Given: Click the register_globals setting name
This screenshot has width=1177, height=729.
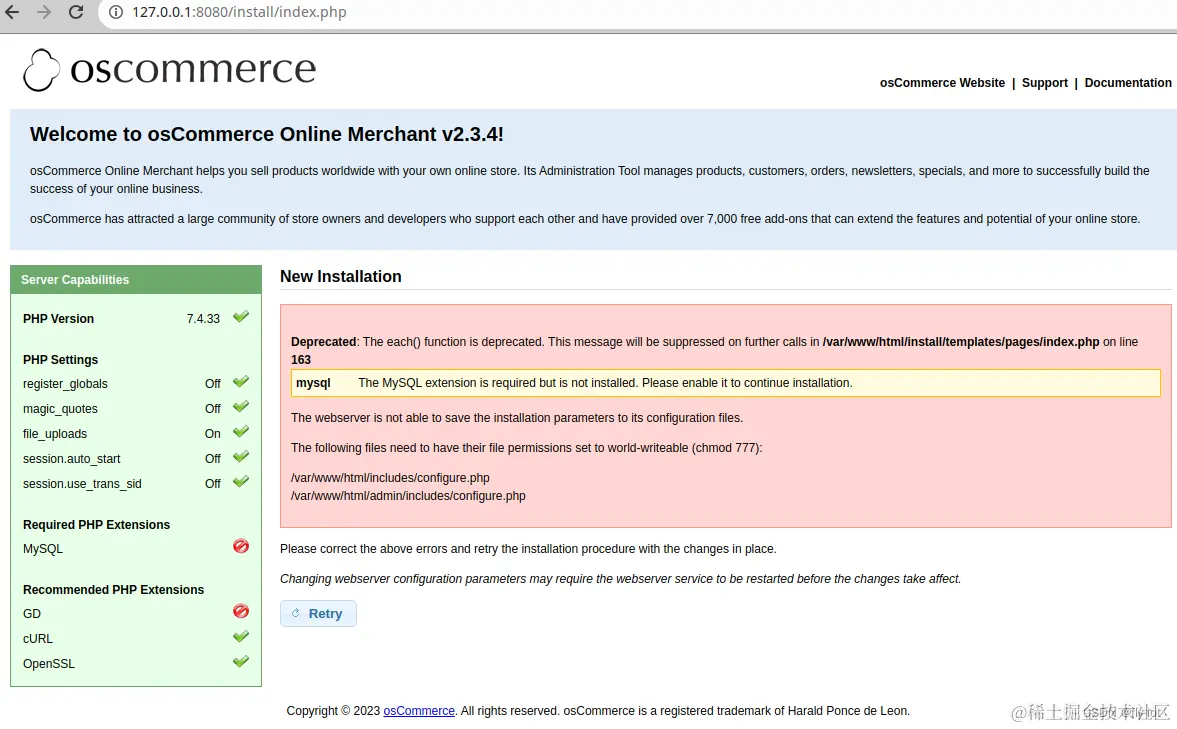Looking at the screenshot, I should [65, 384].
